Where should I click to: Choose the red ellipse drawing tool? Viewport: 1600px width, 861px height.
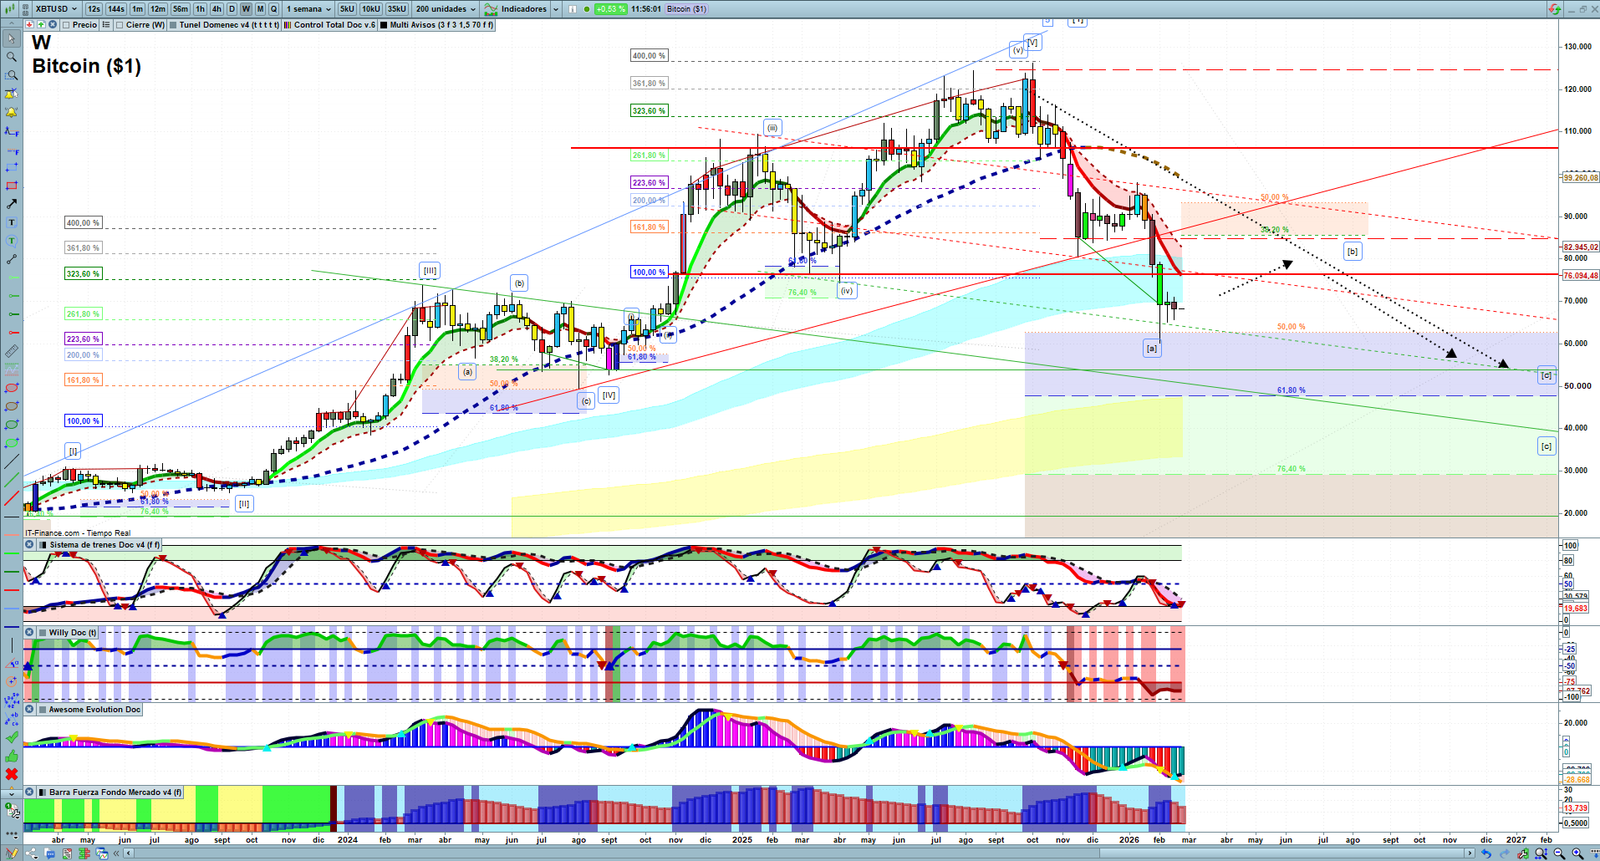pos(12,388)
